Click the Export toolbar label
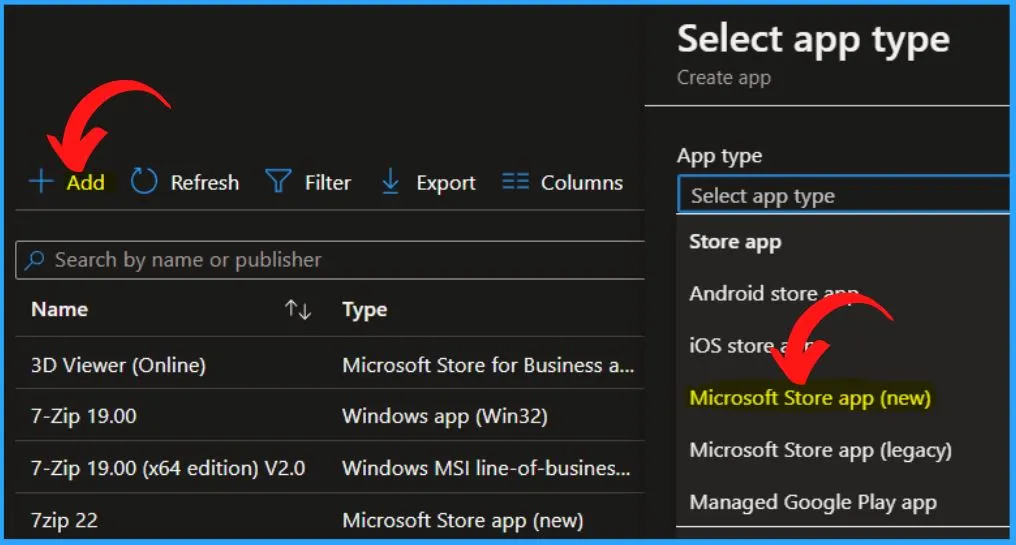The width and height of the screenshot is (1016, 545). 446,183
